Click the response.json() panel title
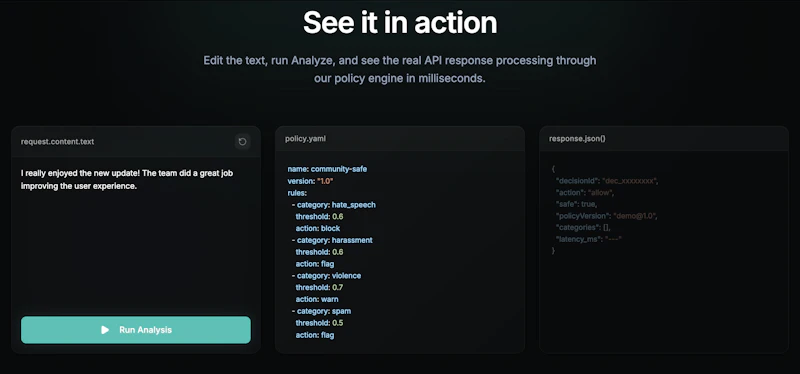Viewport: 800px width, 374px height. (x=577, y=138)
